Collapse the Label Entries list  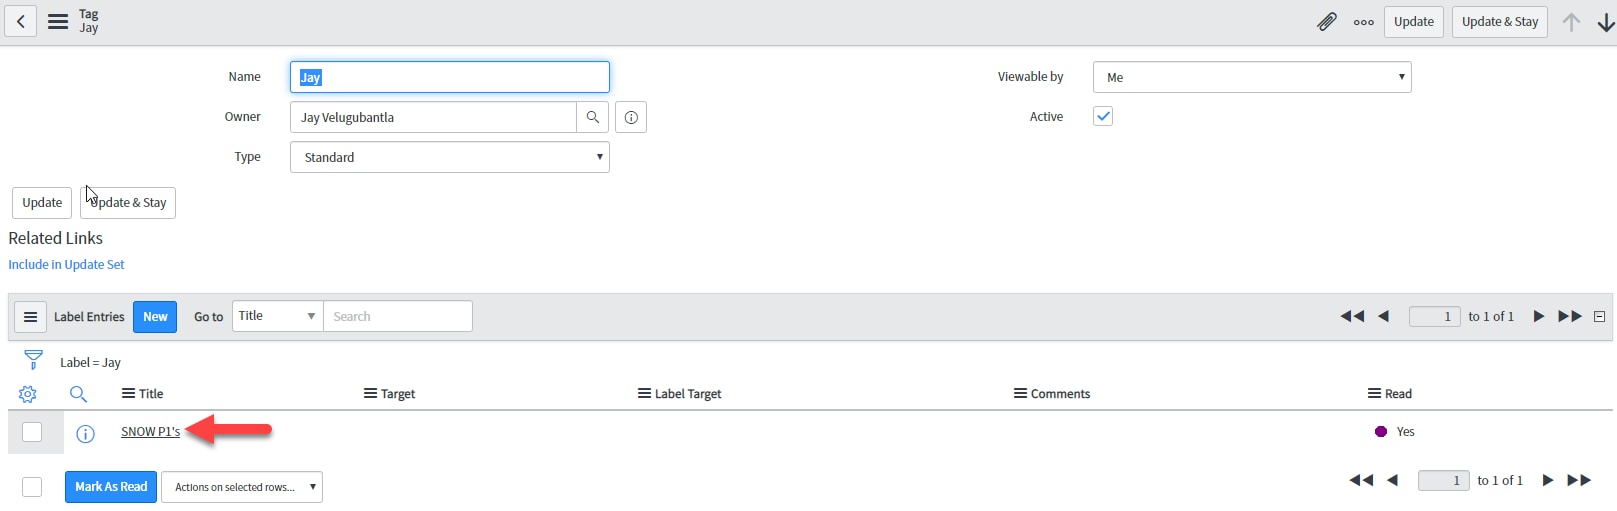click(x=1599, y=317)
